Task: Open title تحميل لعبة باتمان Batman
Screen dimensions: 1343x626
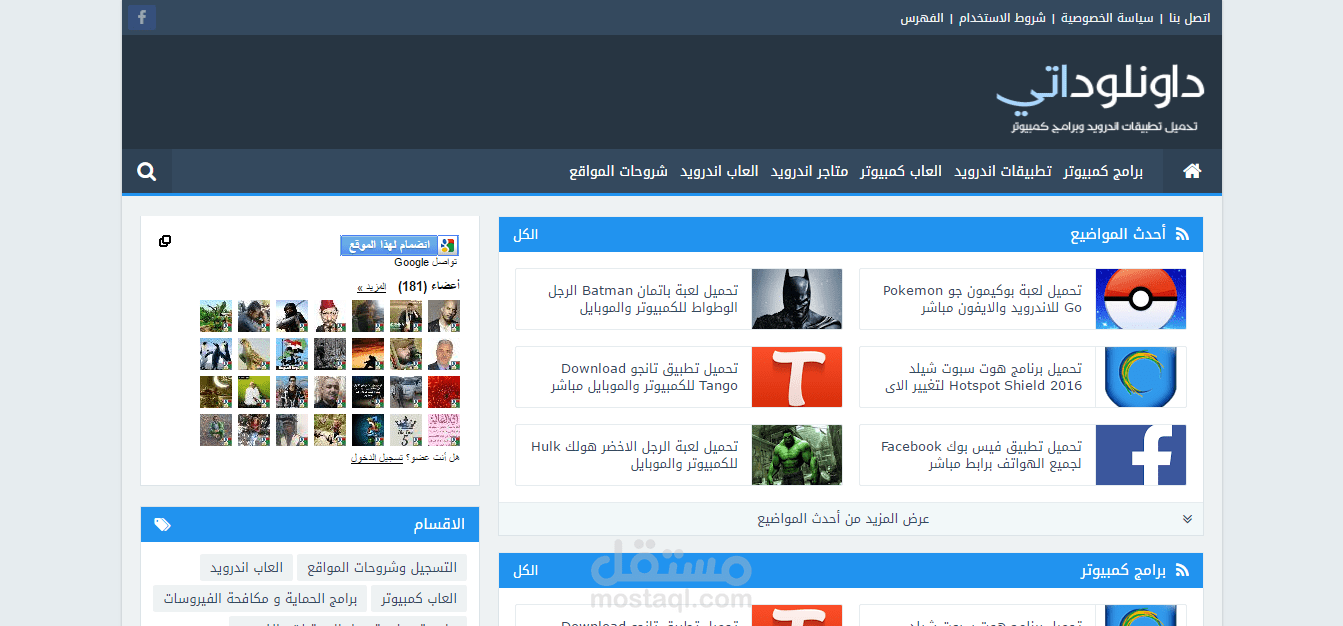Action: click(644, 299)
